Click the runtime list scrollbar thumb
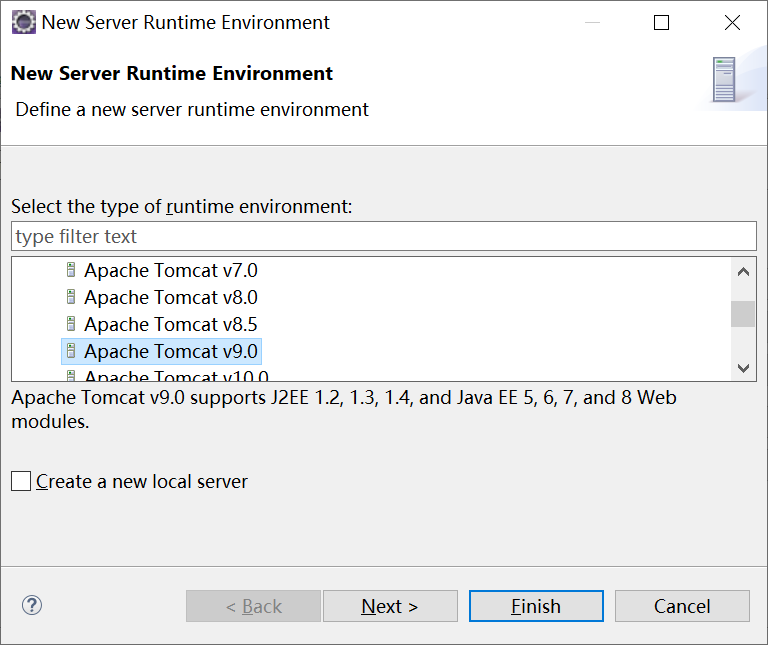The height and width of the screenshot is (645, 768). pos(743,314)
